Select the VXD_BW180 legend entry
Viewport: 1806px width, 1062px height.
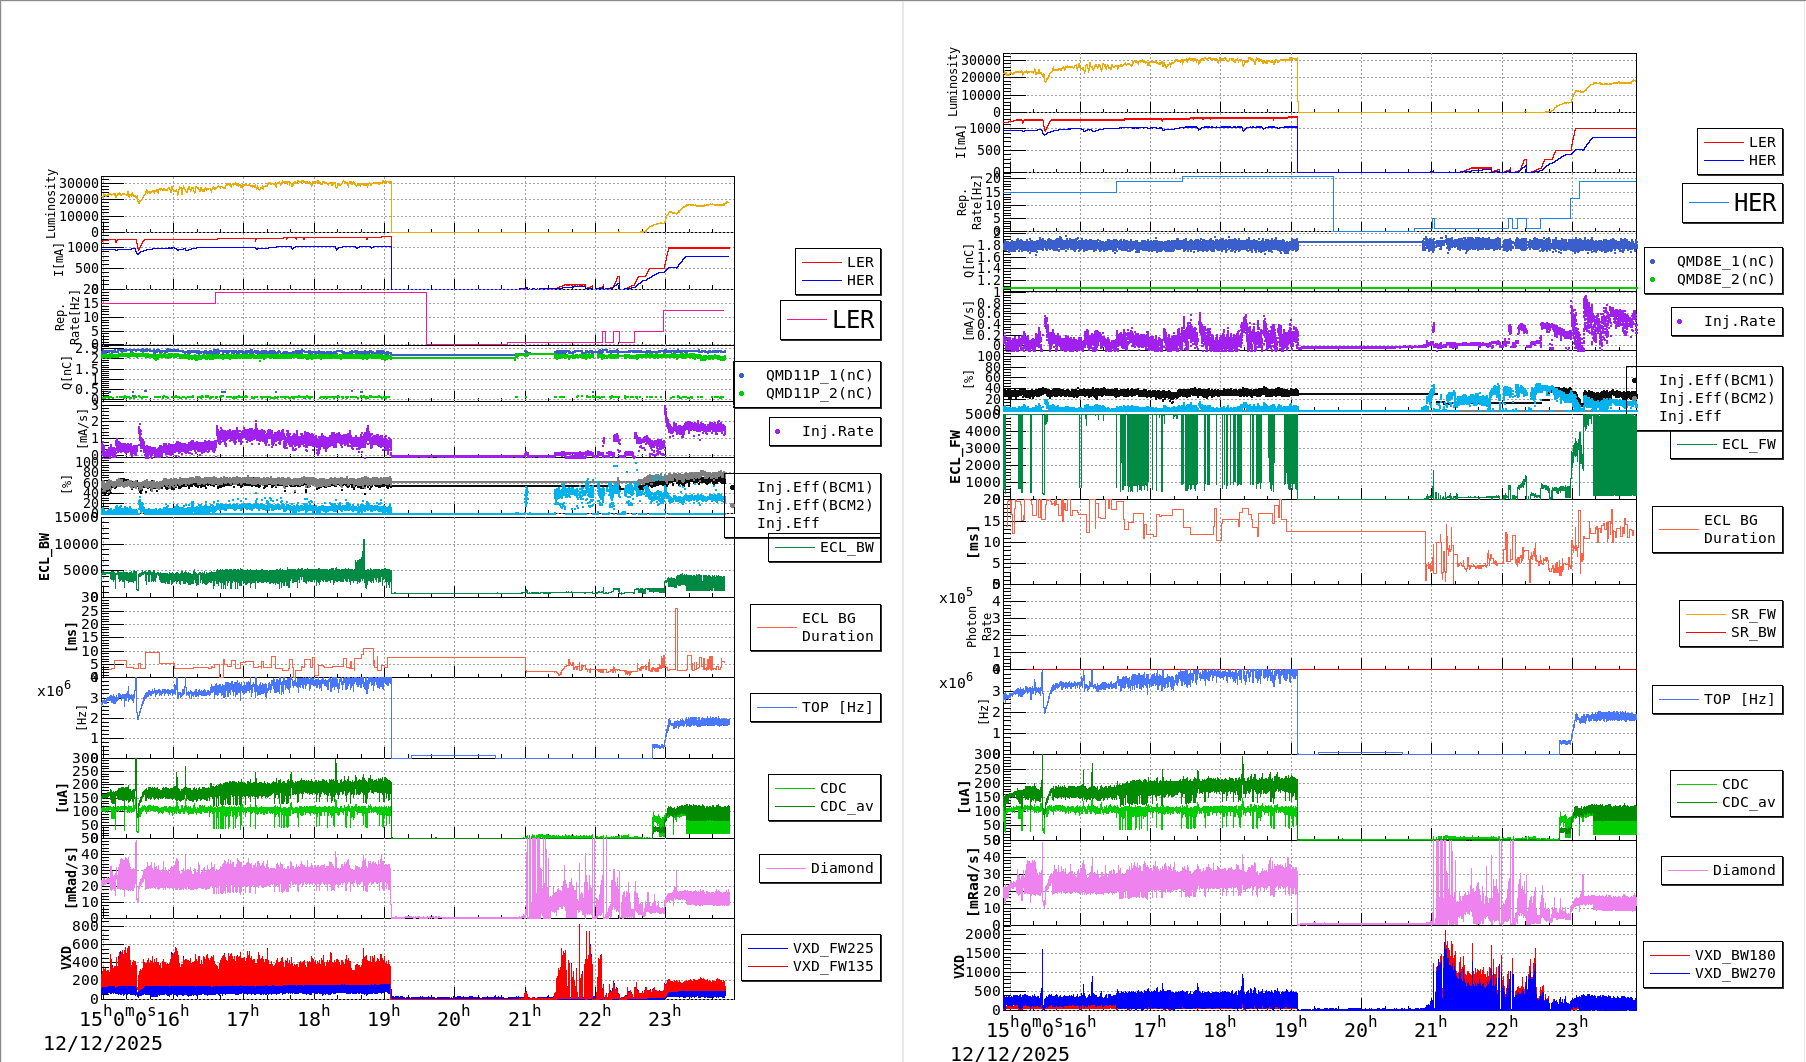click(x=1734, y=955)
